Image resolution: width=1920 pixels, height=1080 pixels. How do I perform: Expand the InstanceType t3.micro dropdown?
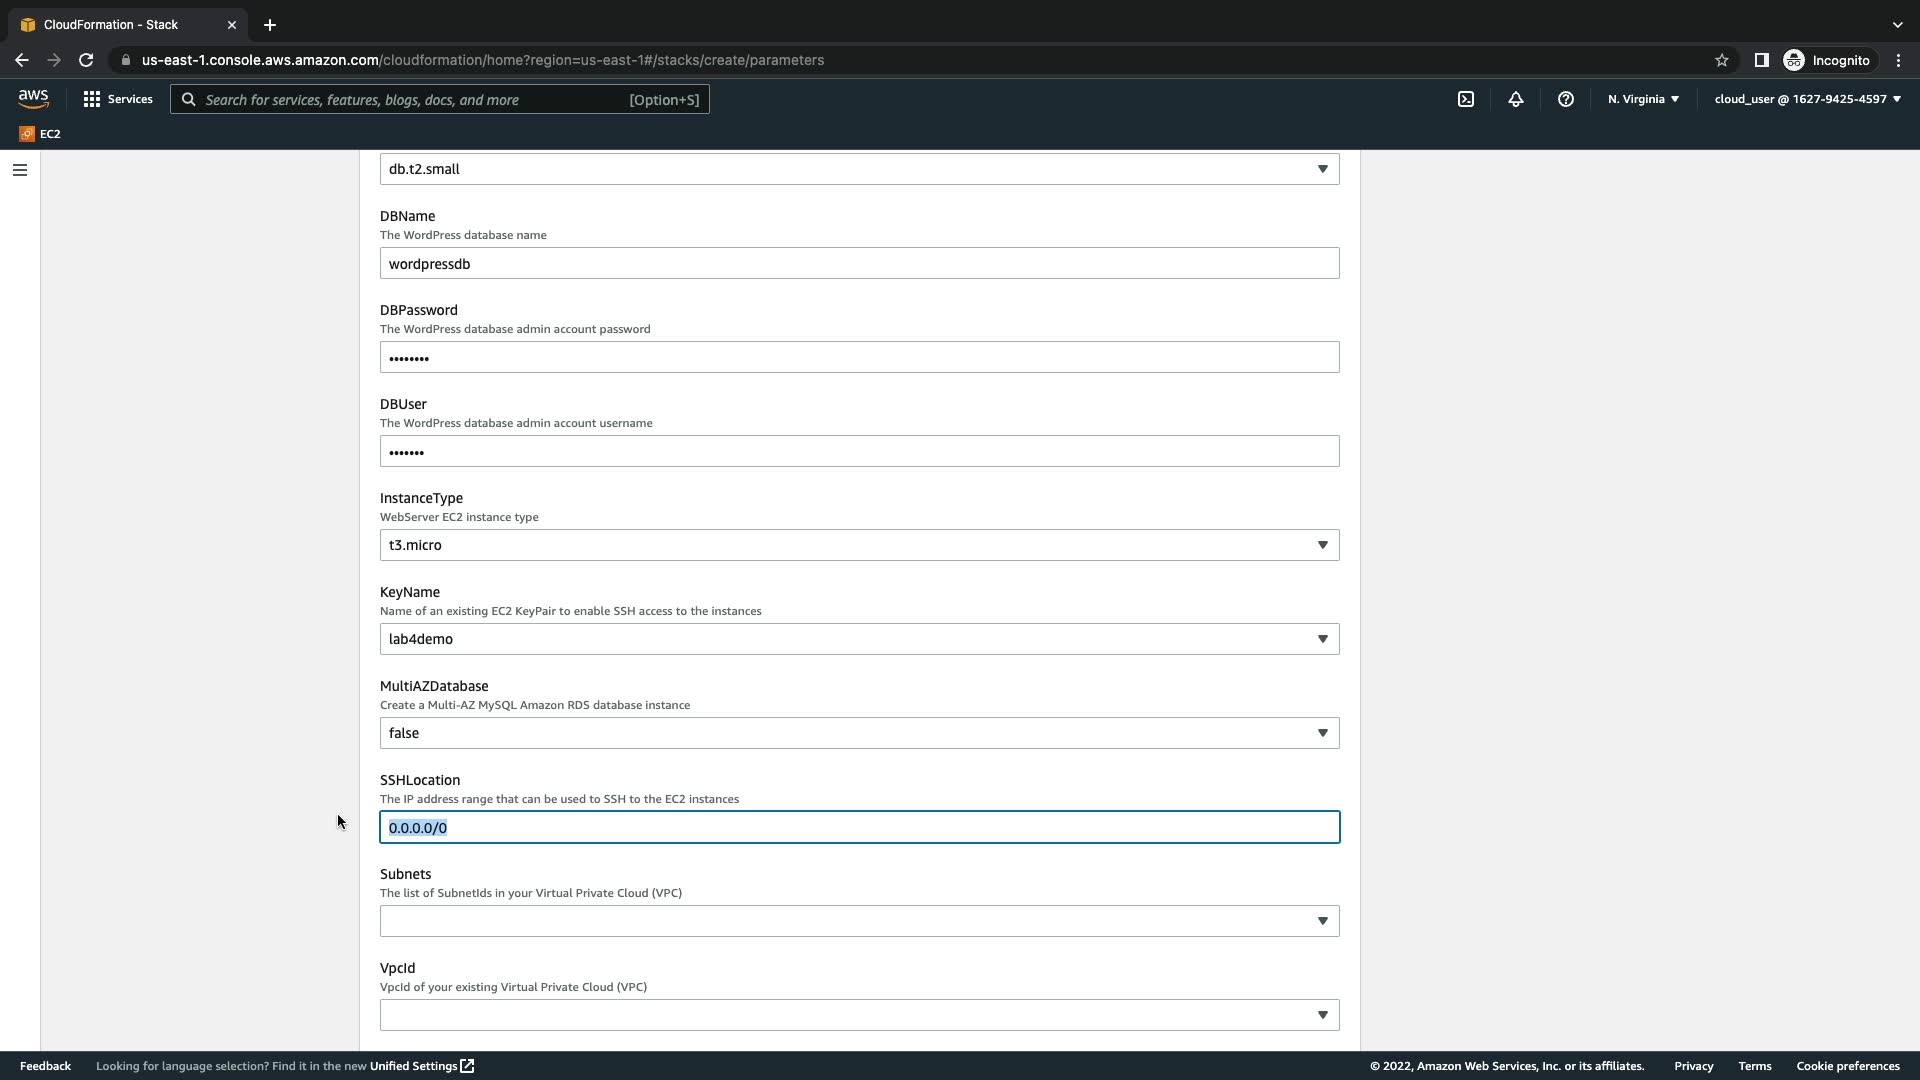(859, 545)
